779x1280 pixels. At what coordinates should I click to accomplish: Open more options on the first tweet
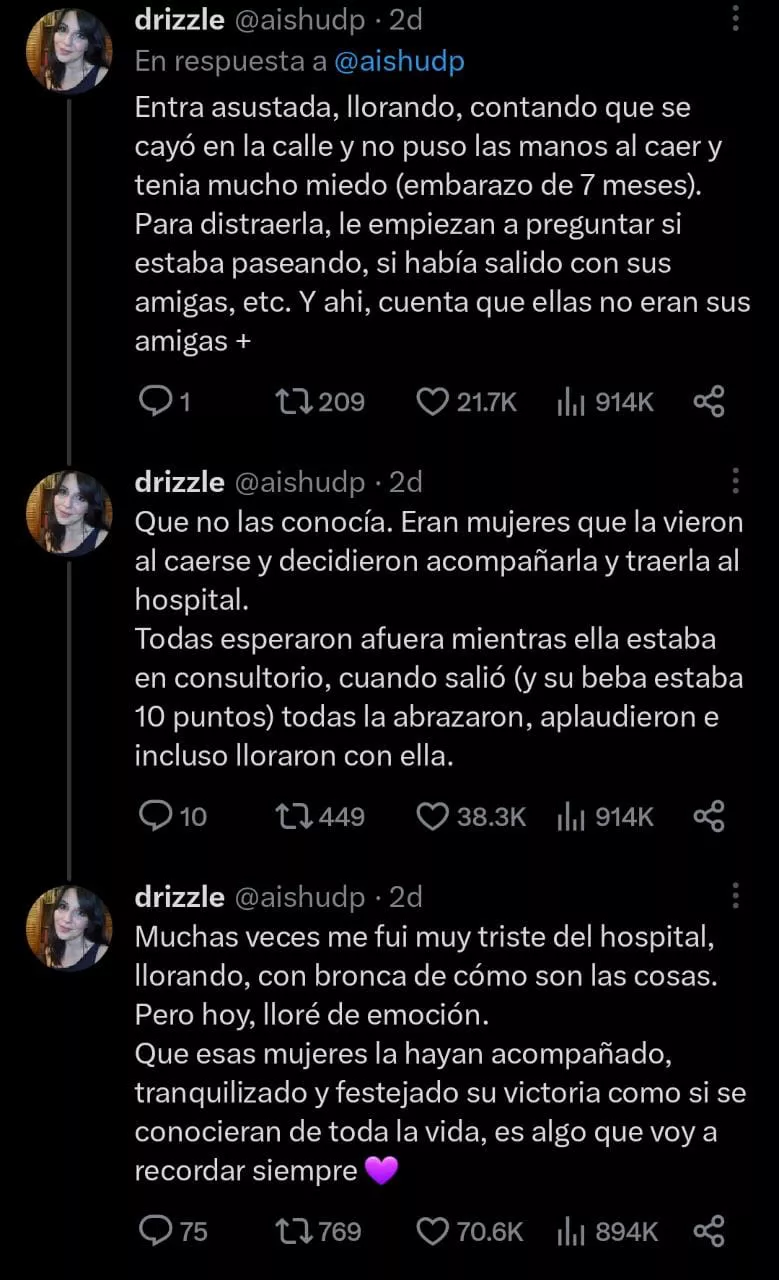point(735,19)
